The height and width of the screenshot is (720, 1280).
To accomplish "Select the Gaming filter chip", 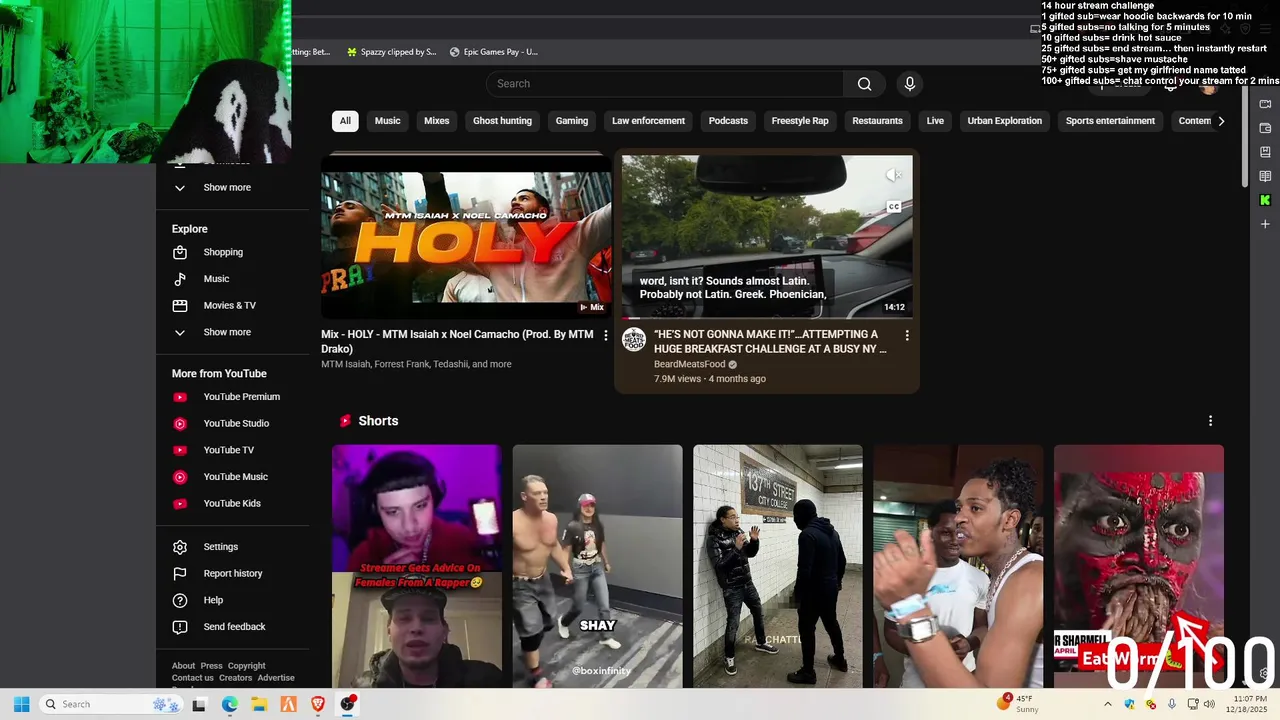I will tap(572, 121).
